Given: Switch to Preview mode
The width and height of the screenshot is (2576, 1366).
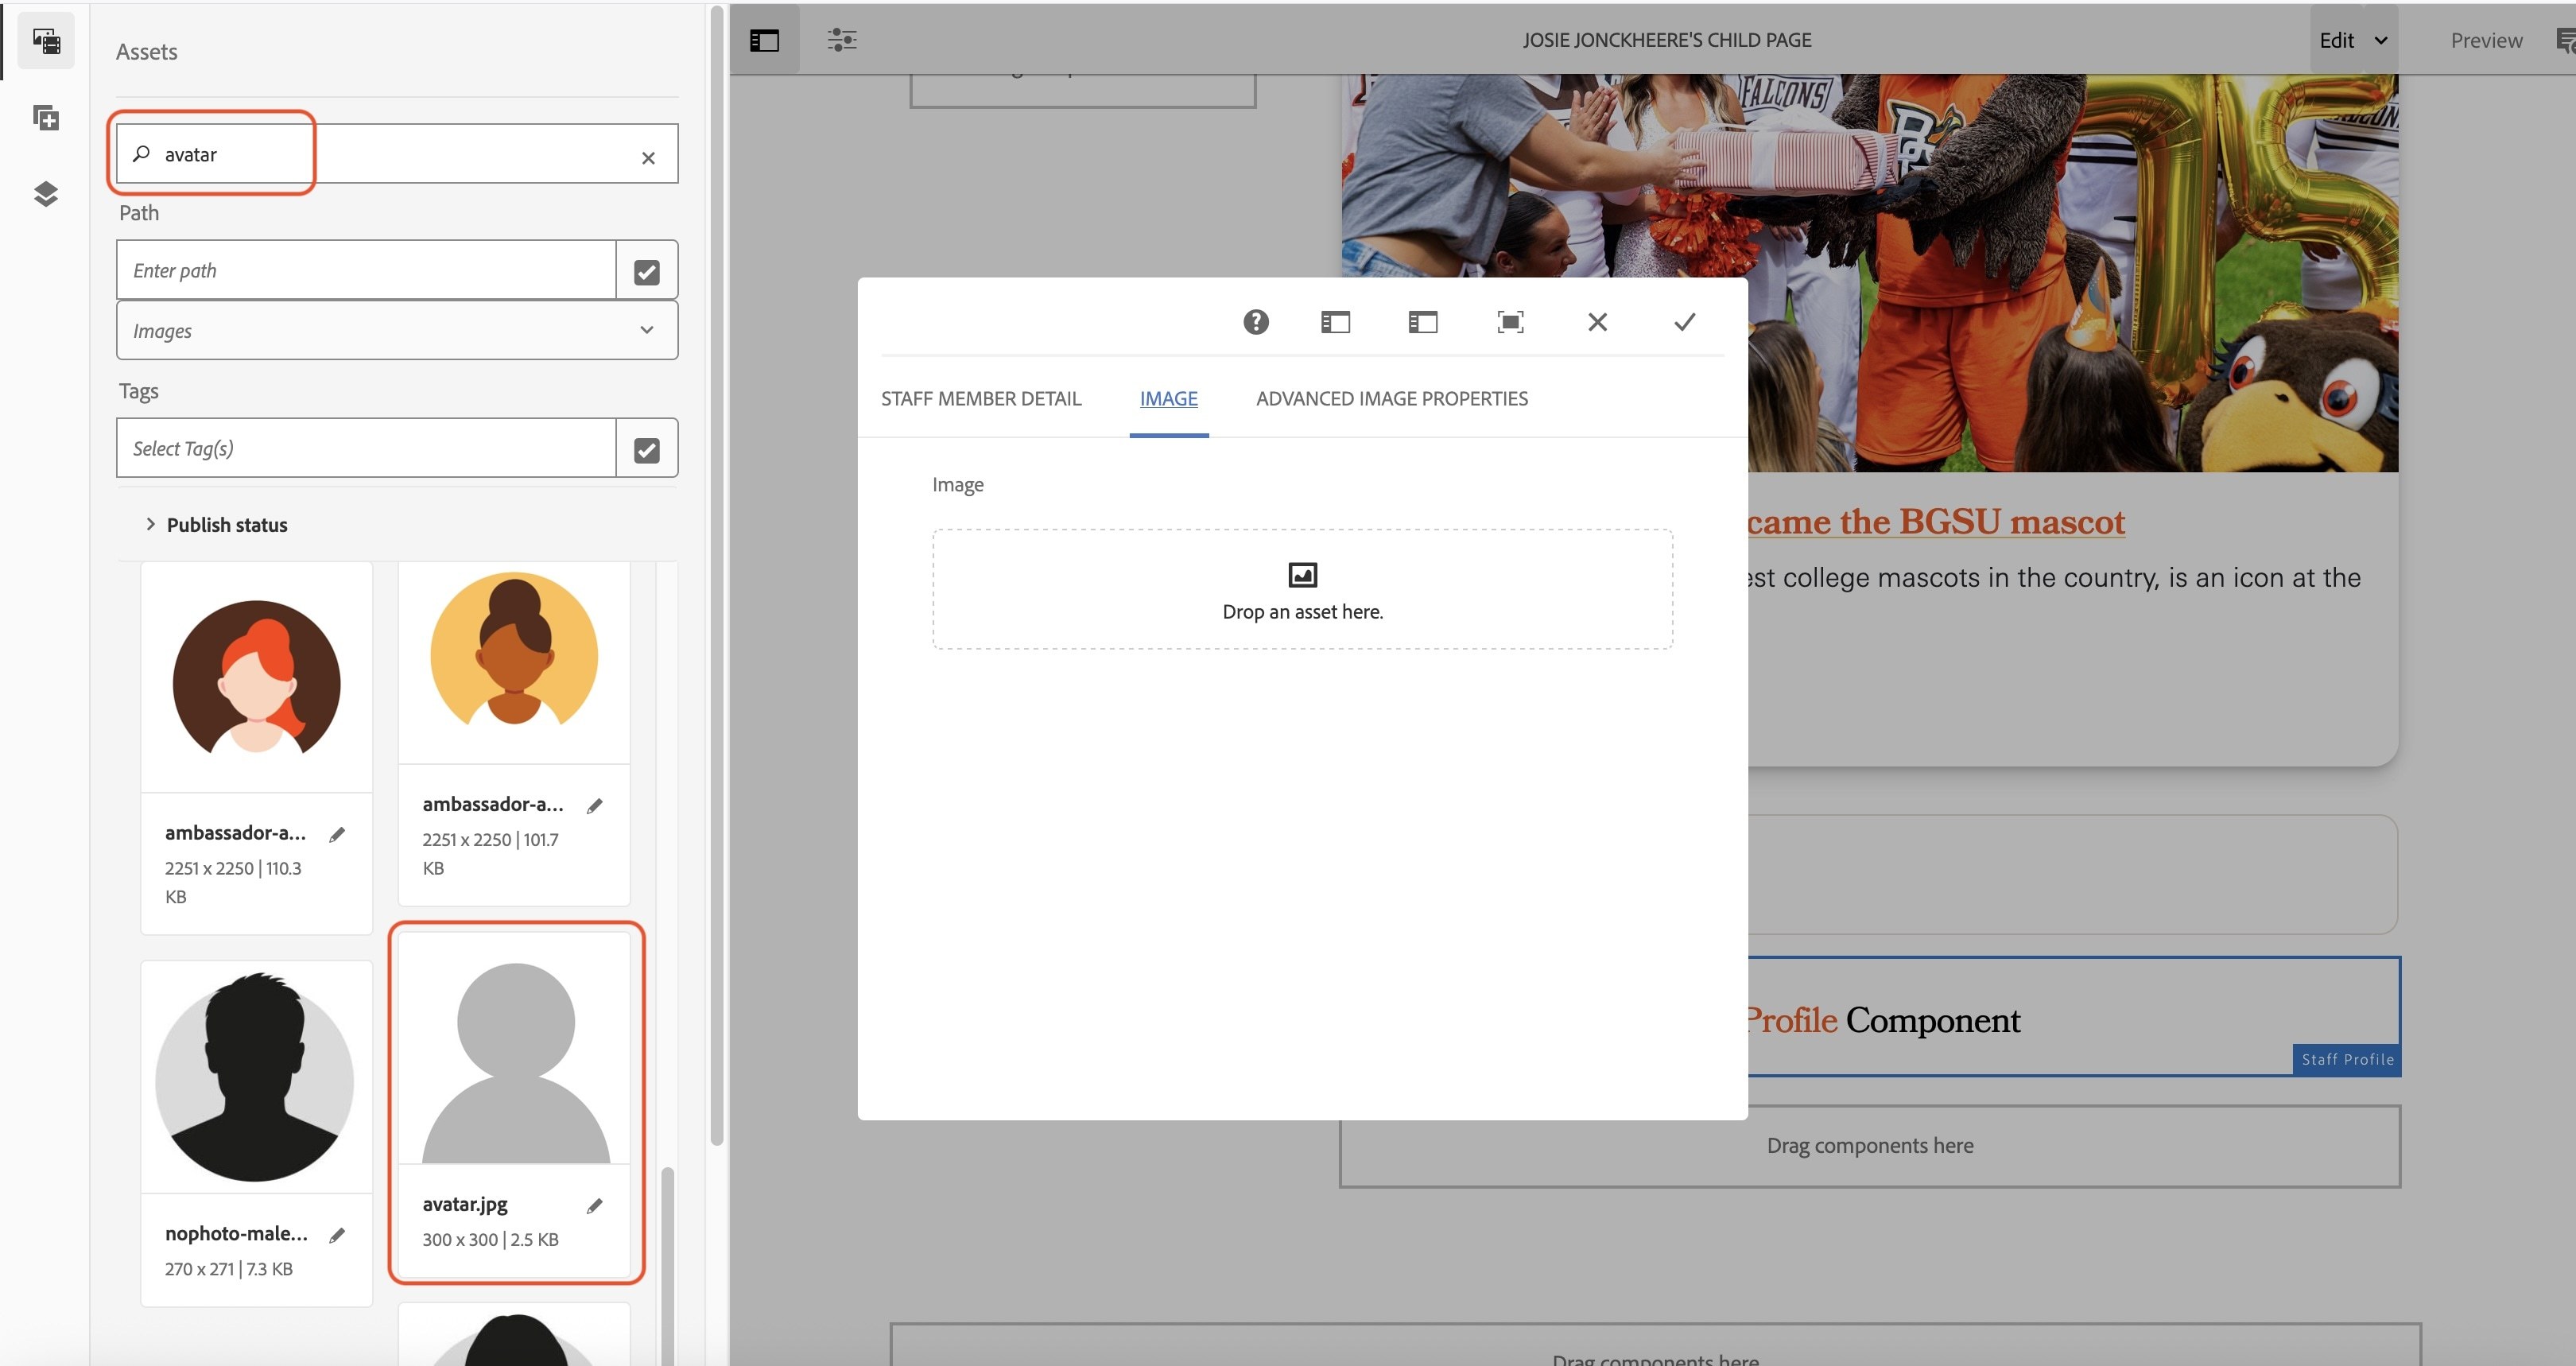Looking at the screenshot, I should [2486, 40].
